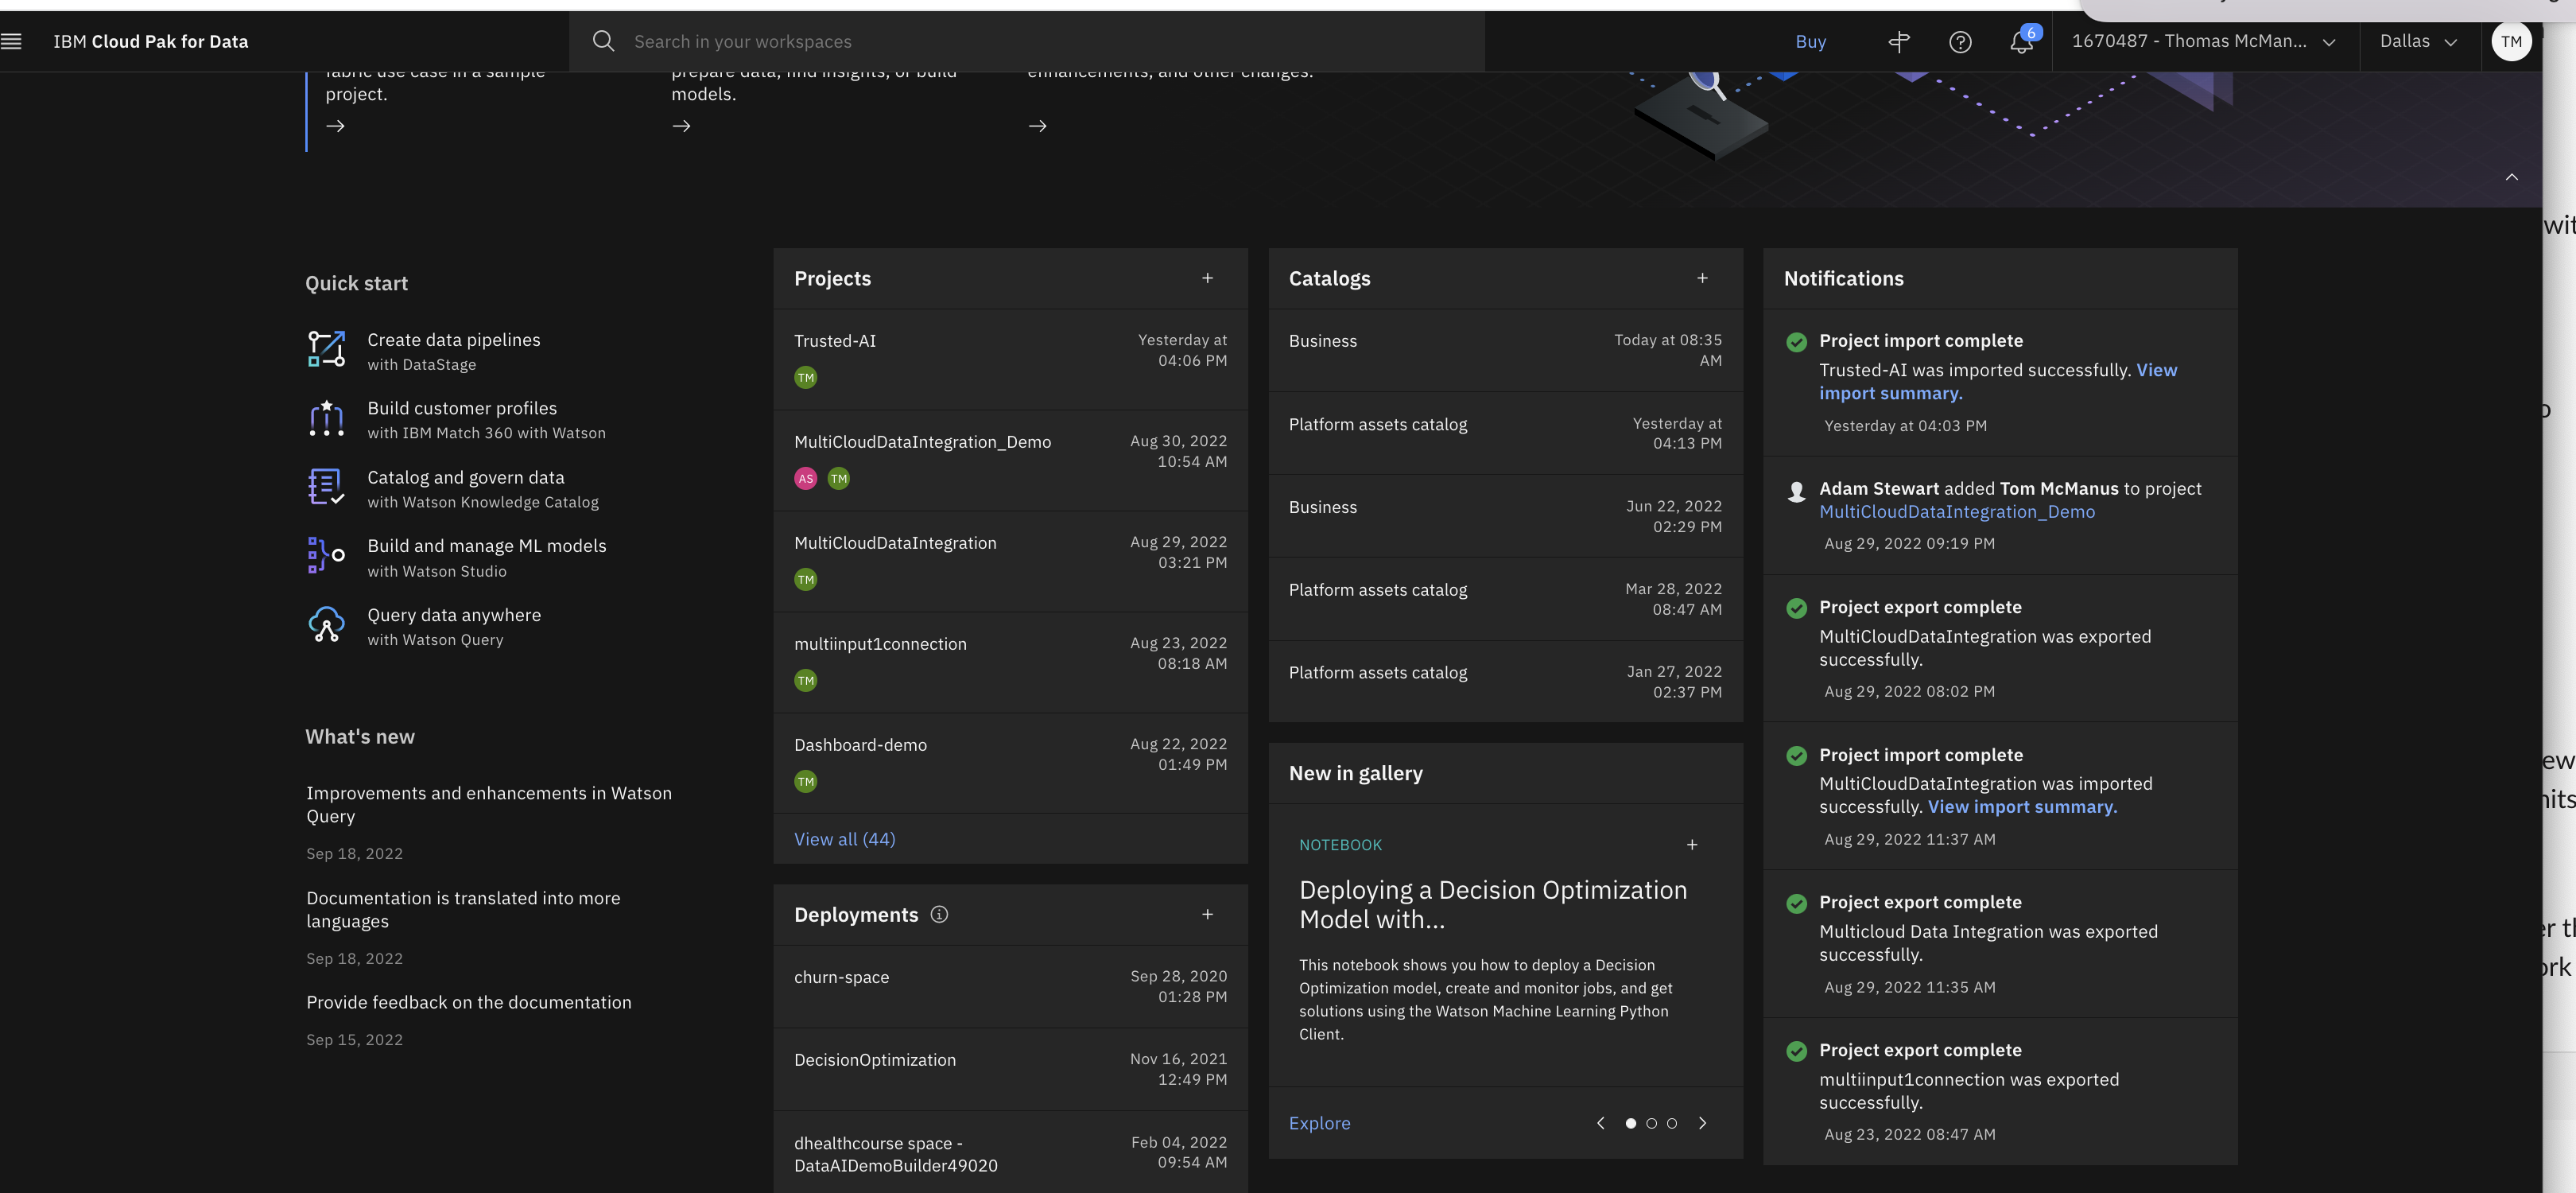Open the help question mark icon

pos(1960,42)
